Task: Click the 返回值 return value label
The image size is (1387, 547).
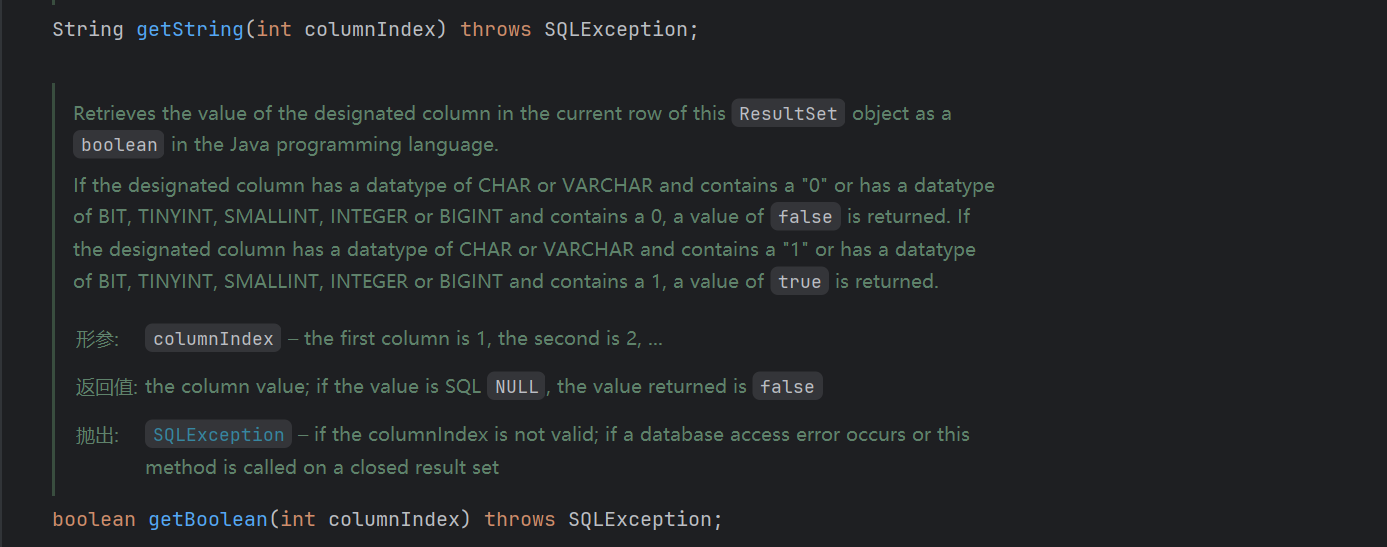Action: pos(106,387)
